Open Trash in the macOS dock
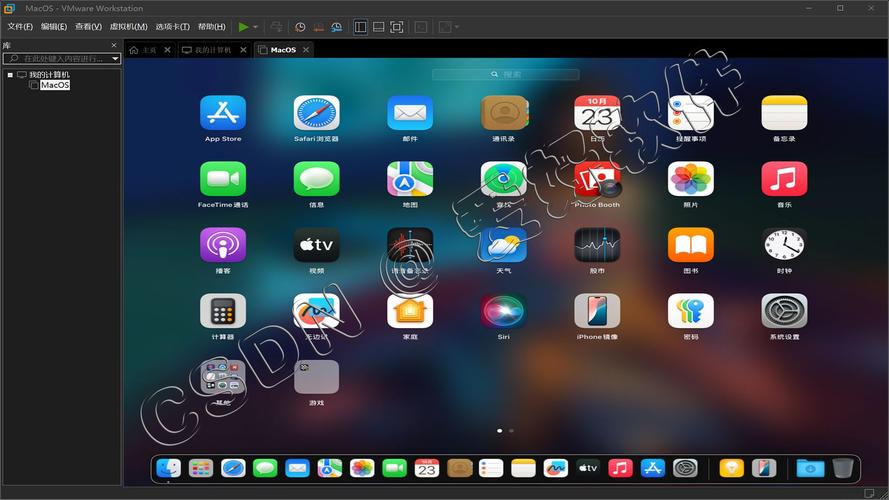Screen dimensions: 889x500 coord(843,468)
